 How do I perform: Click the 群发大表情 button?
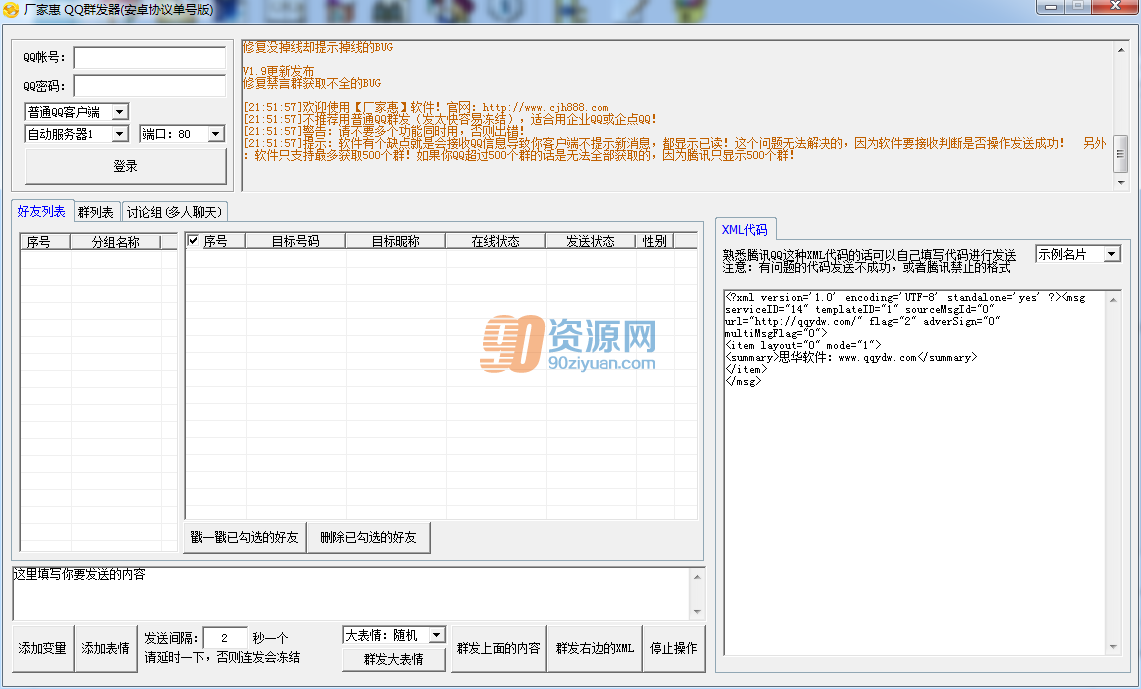394,659
